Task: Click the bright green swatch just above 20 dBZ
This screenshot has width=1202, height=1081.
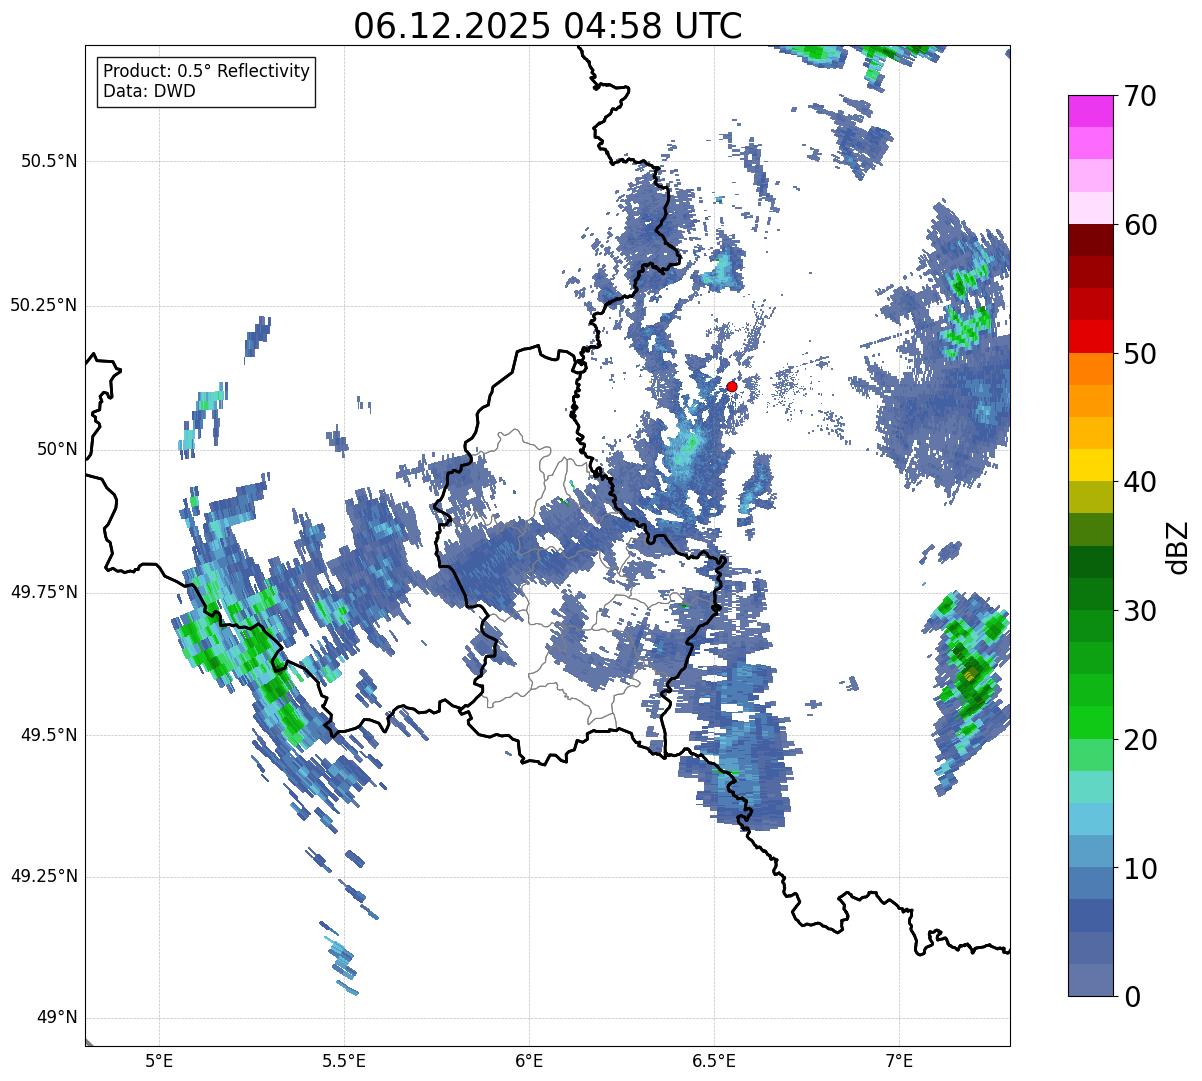Action: (x=1090, y=722)
